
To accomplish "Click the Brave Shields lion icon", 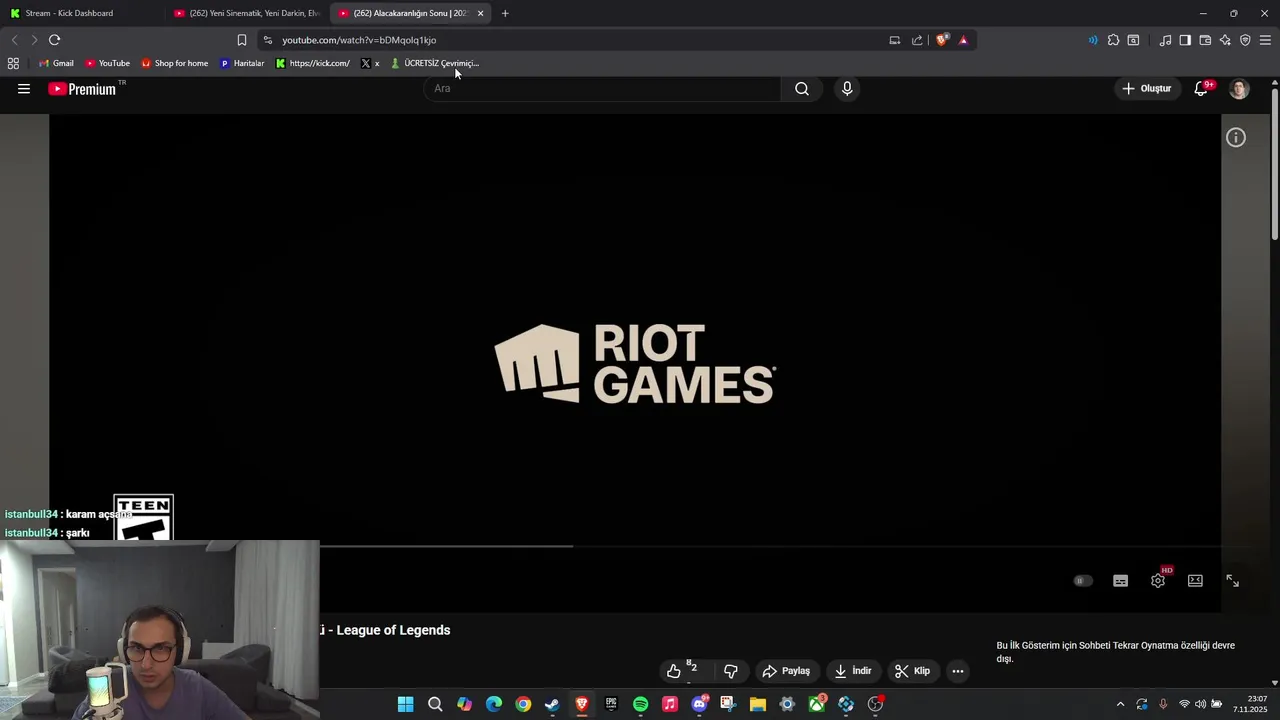I will (942, 40).
